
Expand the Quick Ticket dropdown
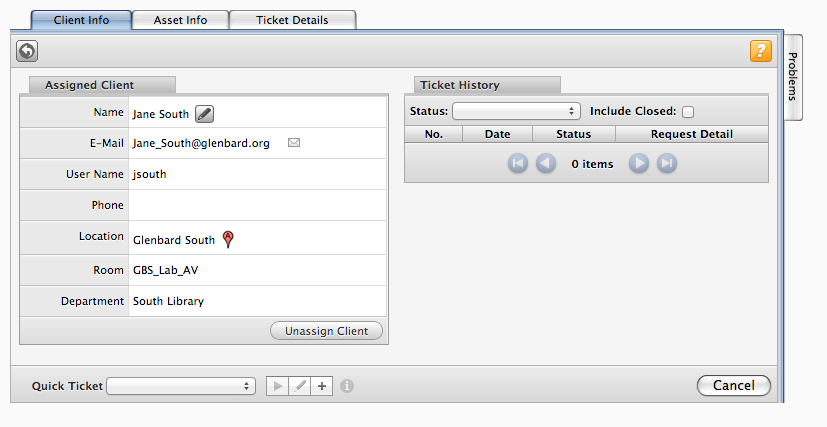point(181,386)
